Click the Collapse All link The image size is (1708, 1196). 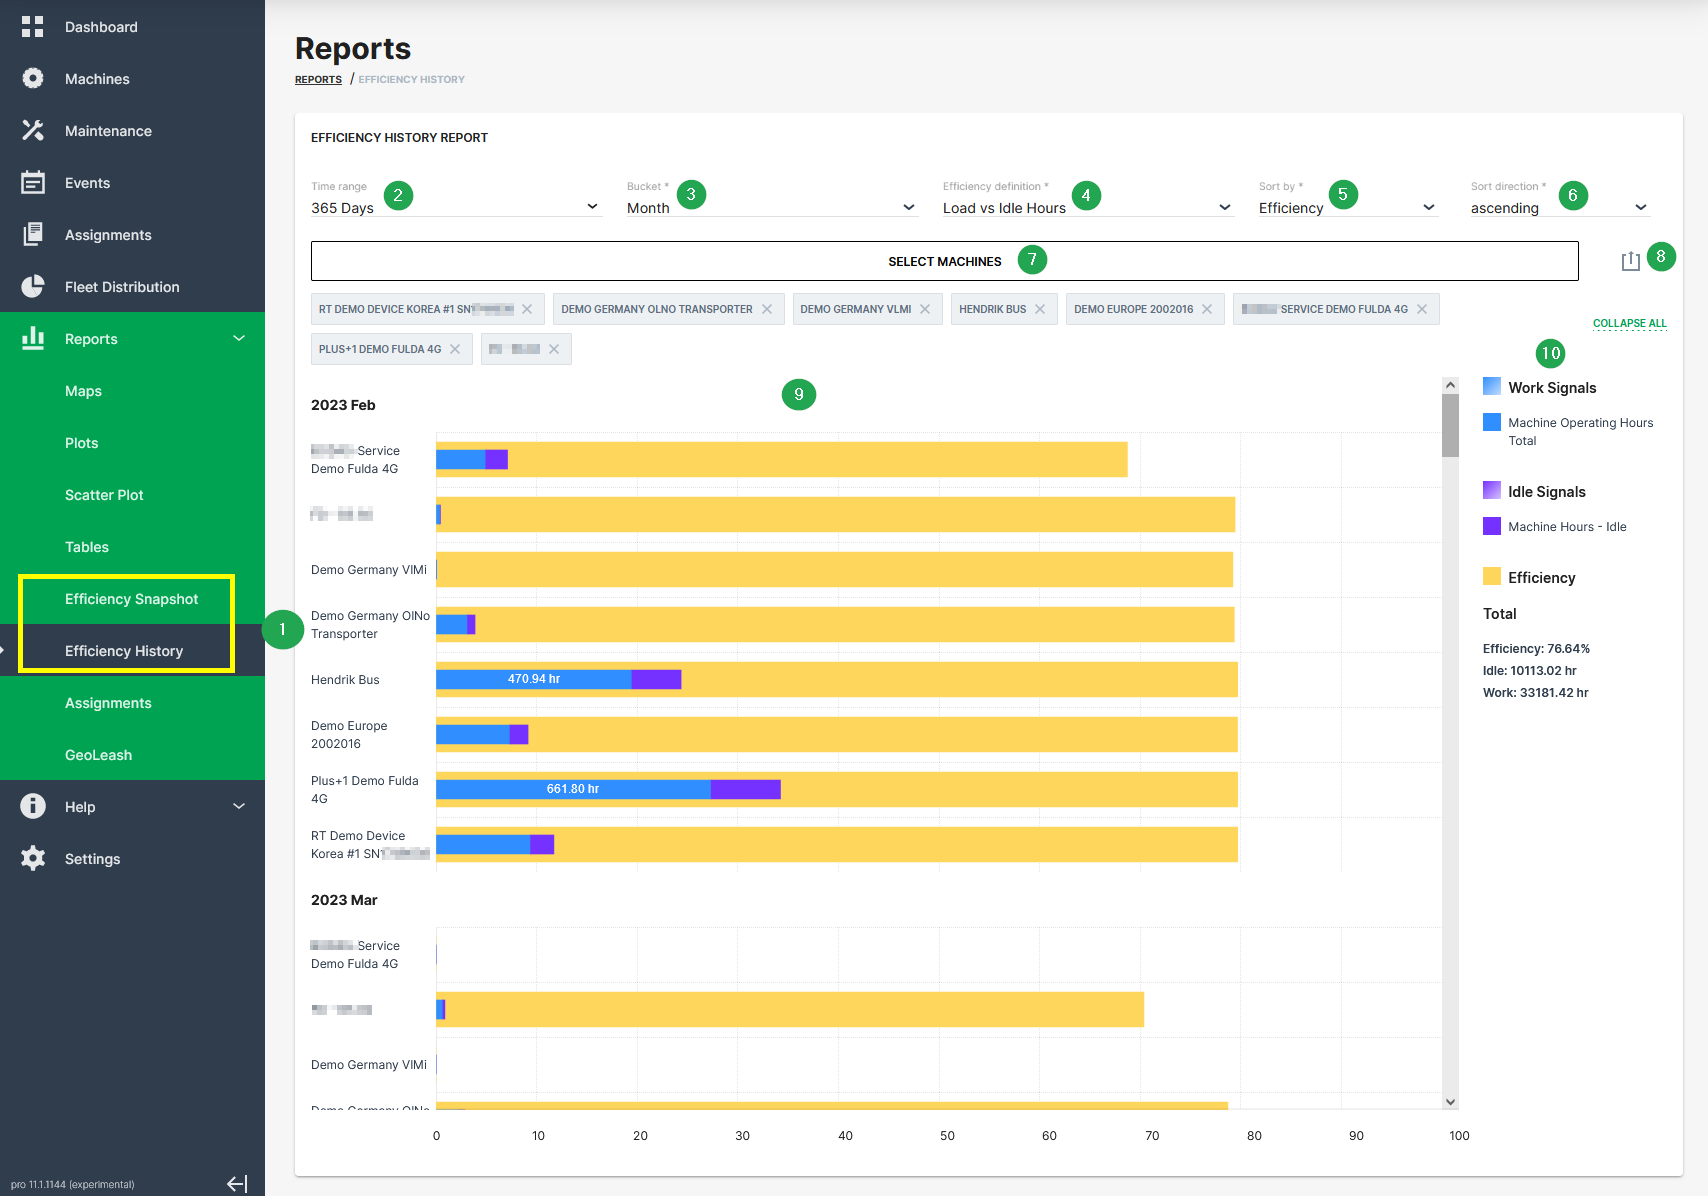1629,323
